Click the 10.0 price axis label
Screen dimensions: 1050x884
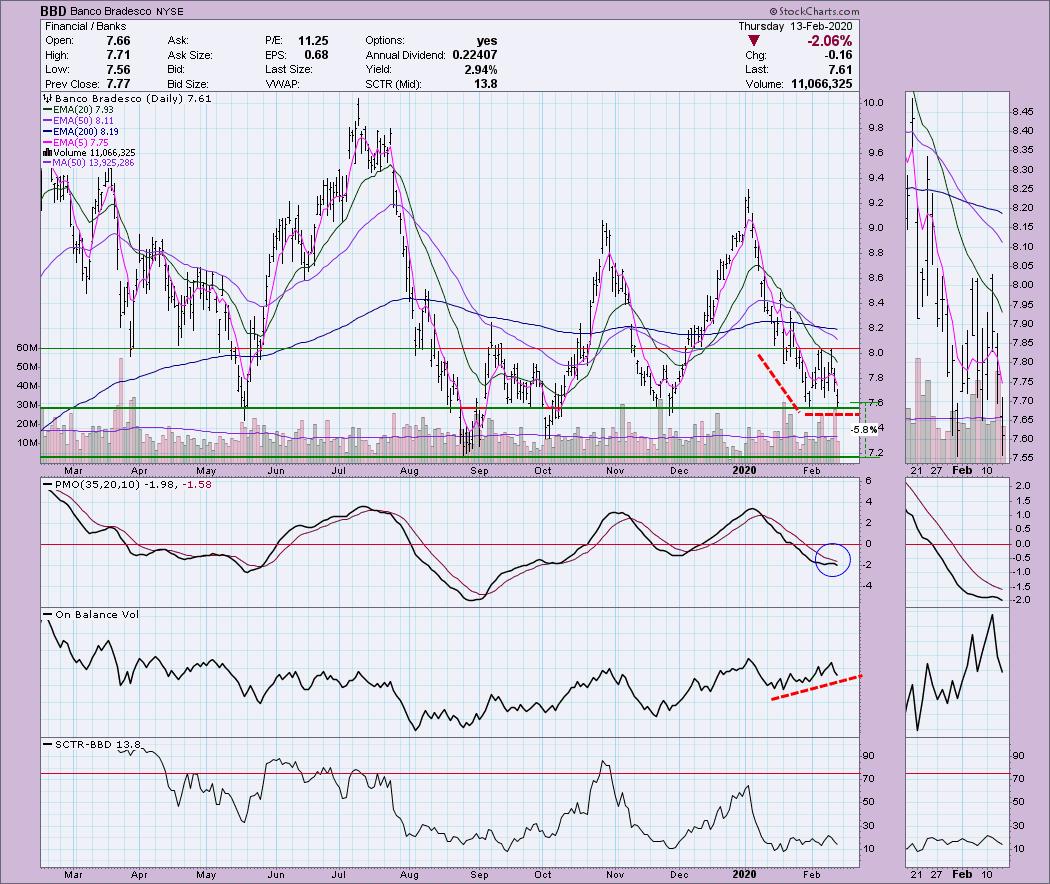click(873, 103)
